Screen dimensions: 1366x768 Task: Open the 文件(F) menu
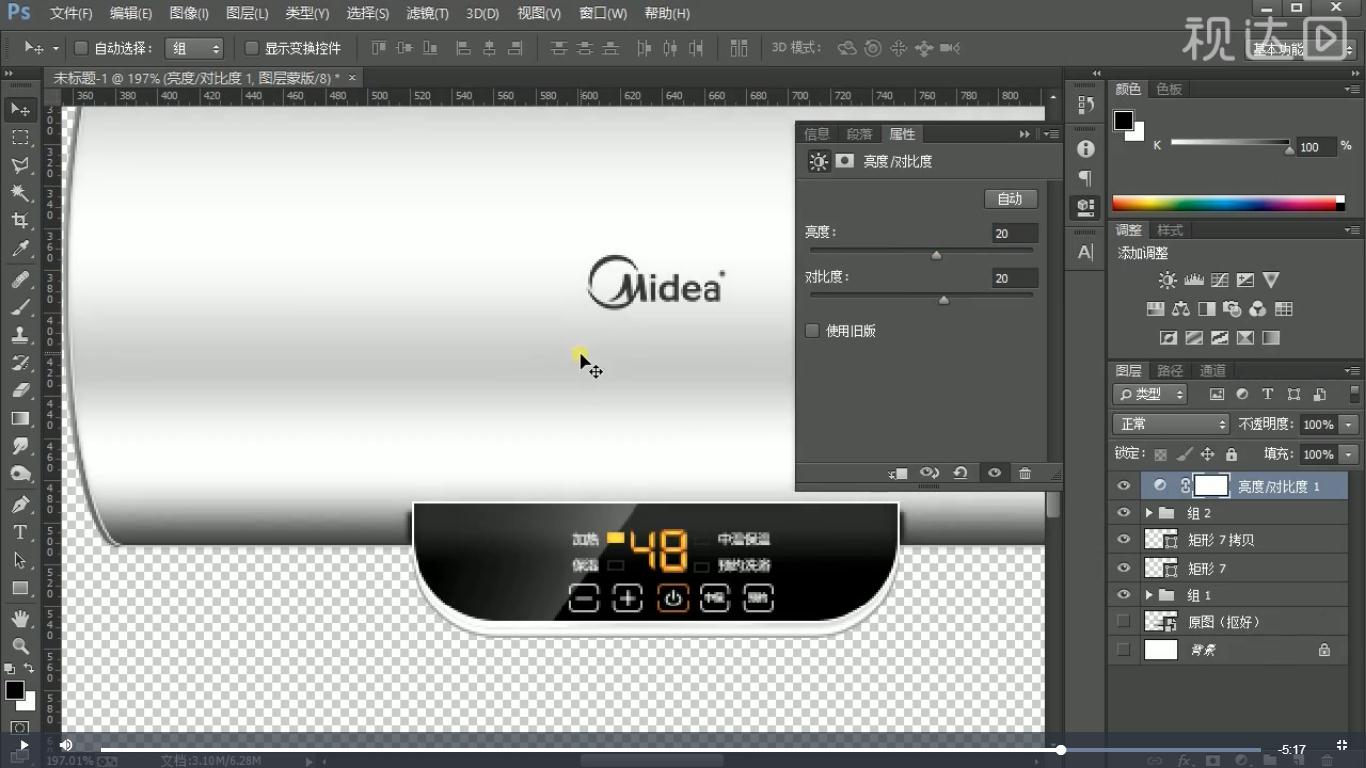coord(71,13)
